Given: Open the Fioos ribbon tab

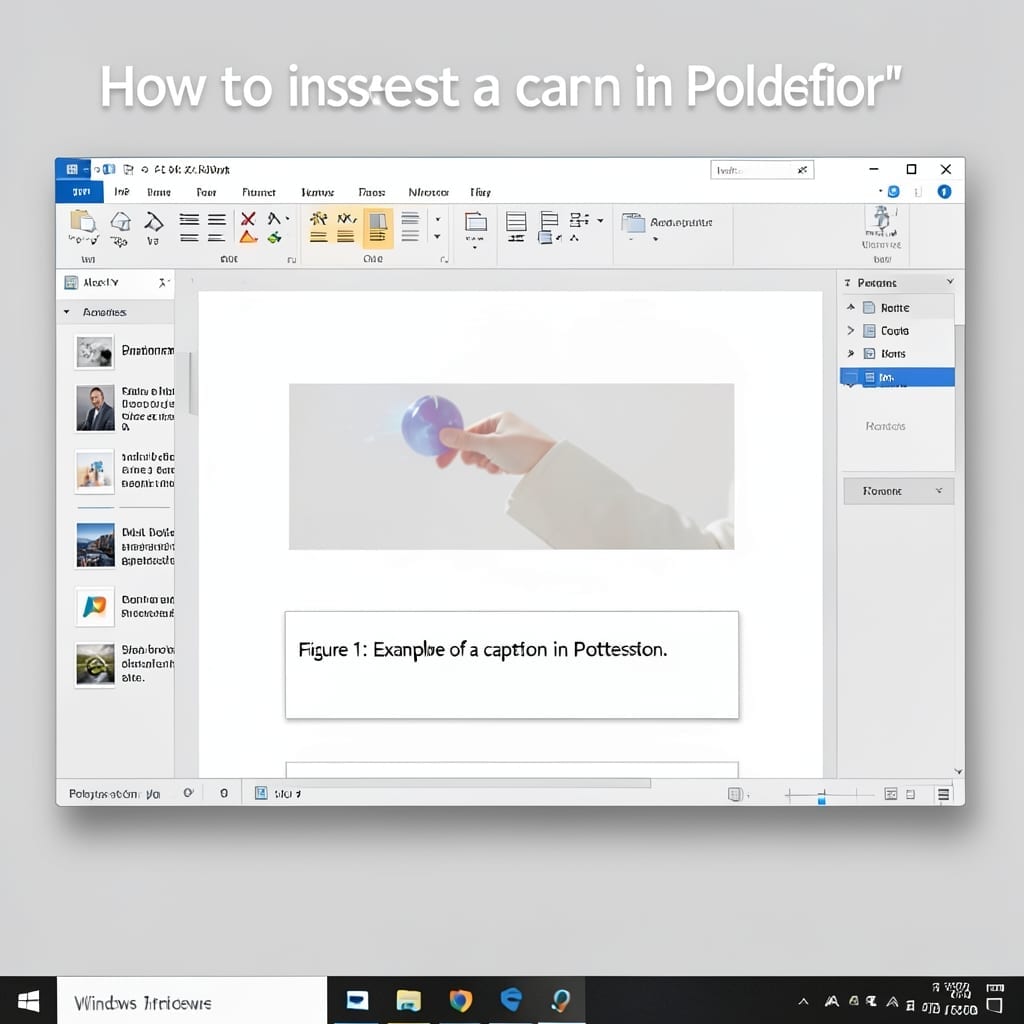Looking at the screenshot, I should point(372,192).
